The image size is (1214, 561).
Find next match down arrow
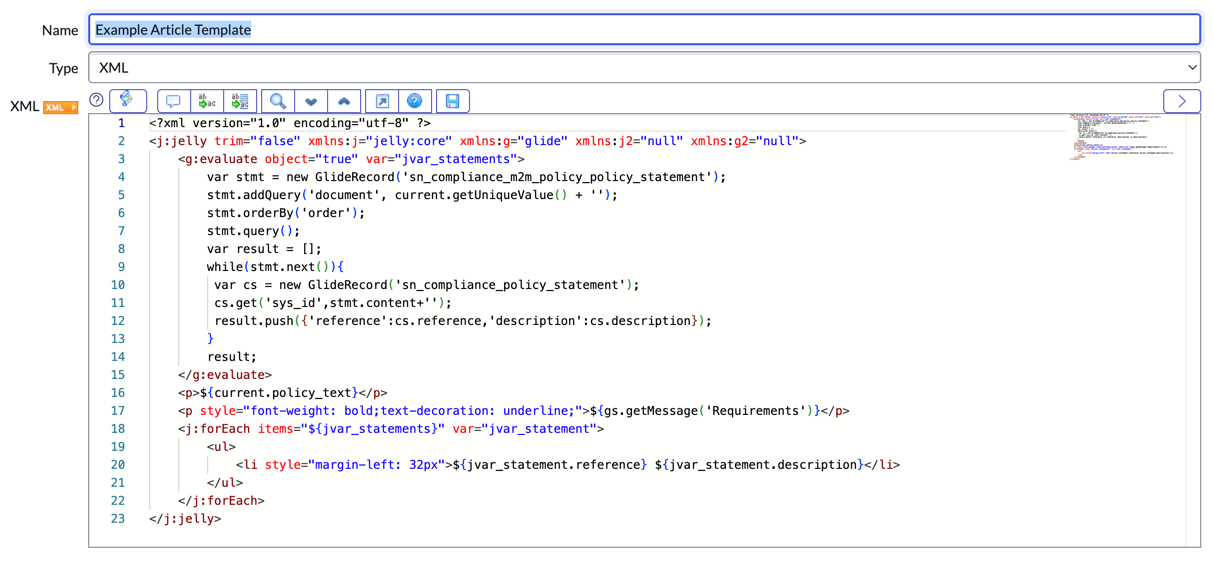click(311, 101)
